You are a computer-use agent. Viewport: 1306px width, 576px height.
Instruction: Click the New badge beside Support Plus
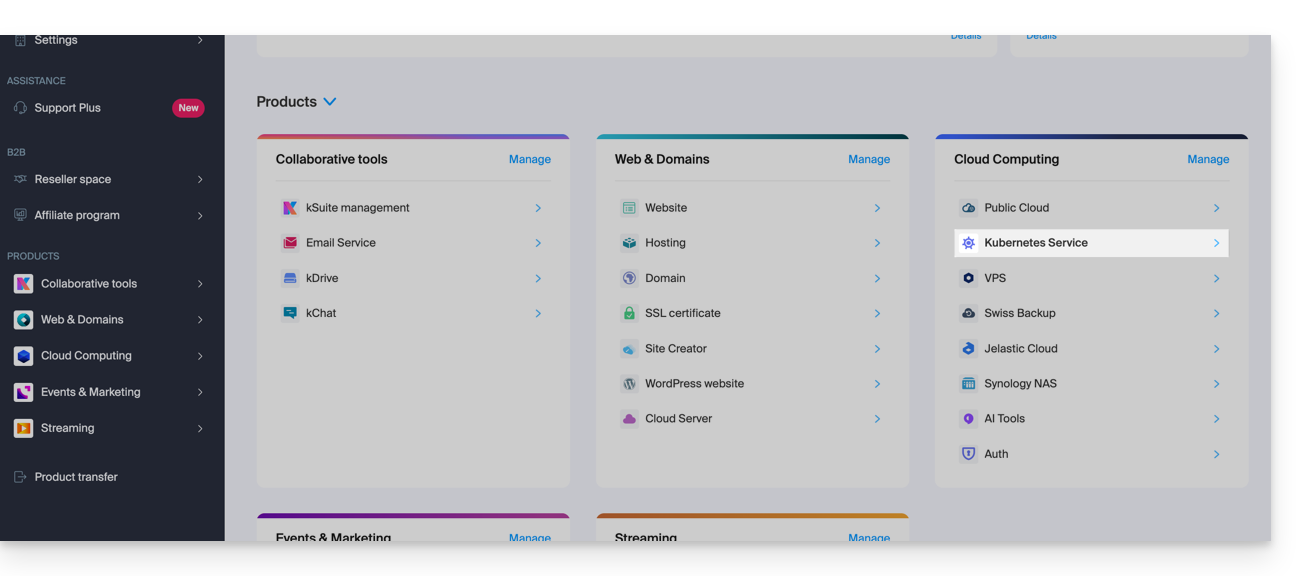188,108
